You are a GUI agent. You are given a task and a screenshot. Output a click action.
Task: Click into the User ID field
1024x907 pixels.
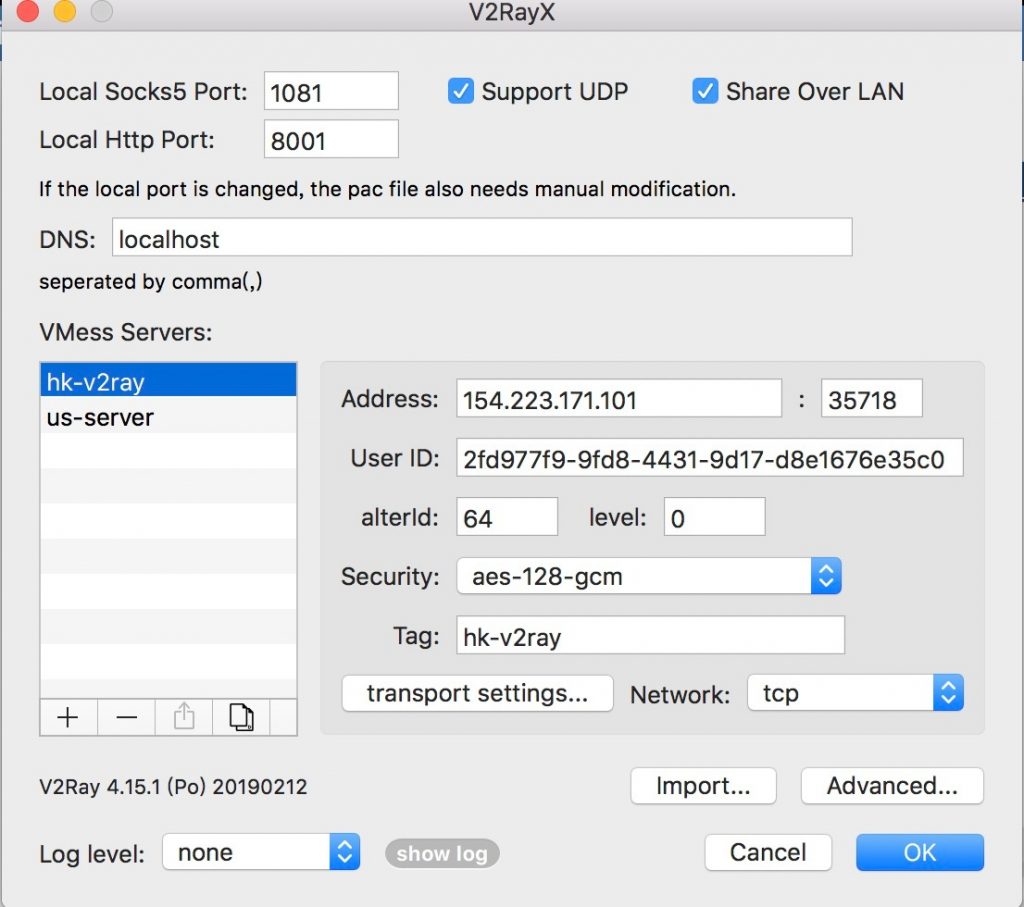coord(710,458)
